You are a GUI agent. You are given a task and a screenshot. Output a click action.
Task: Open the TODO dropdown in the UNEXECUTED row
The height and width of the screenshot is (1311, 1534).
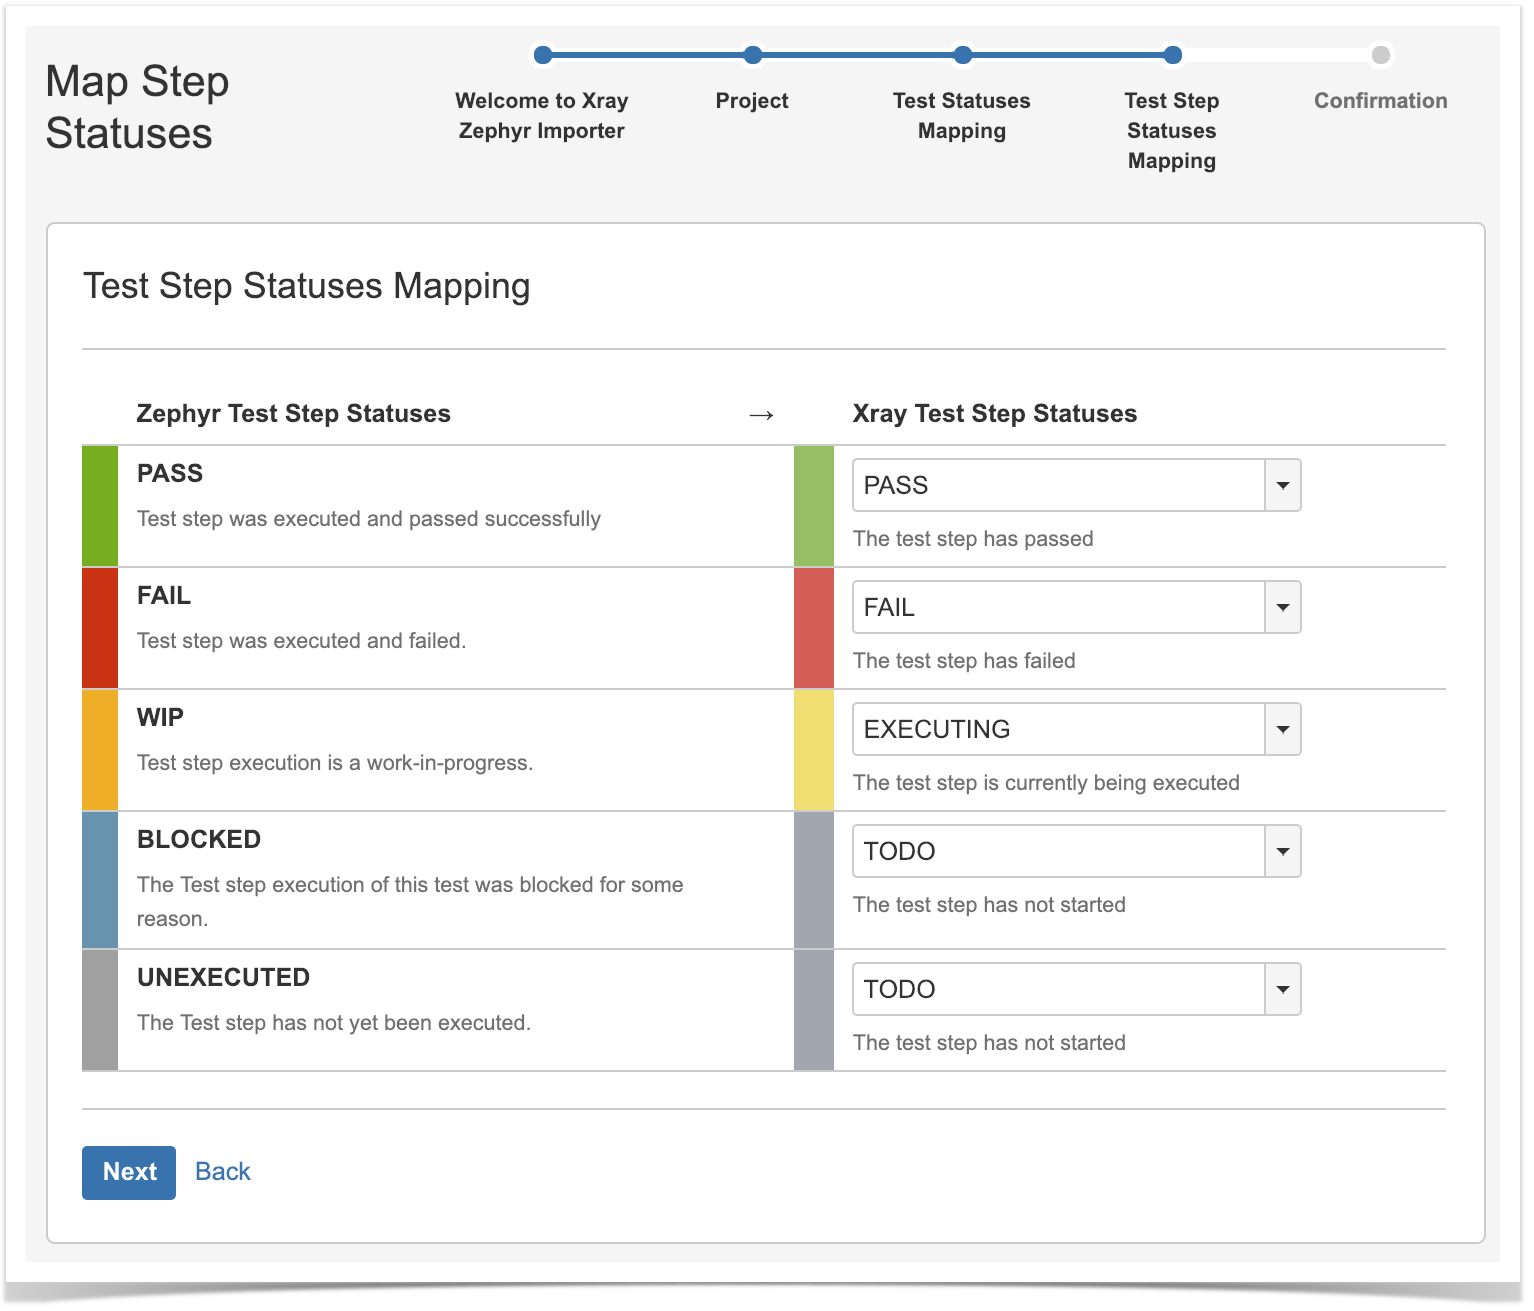1076,989
